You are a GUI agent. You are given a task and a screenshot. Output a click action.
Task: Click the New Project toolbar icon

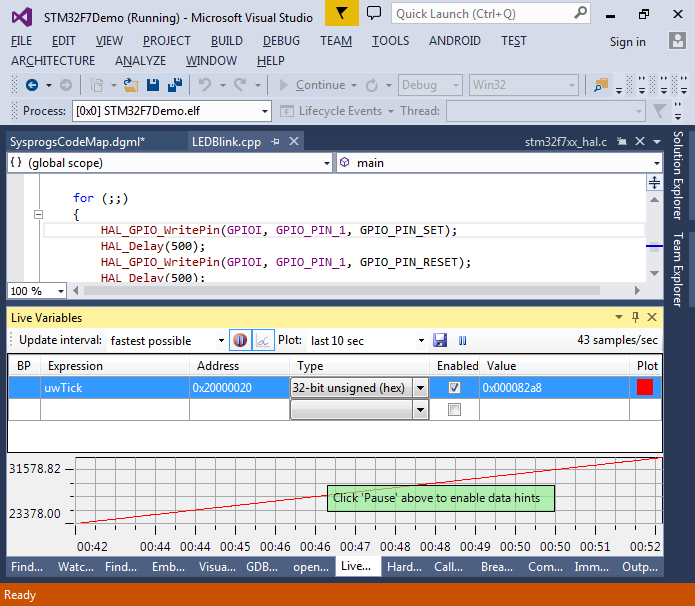(x=96, y=85)
